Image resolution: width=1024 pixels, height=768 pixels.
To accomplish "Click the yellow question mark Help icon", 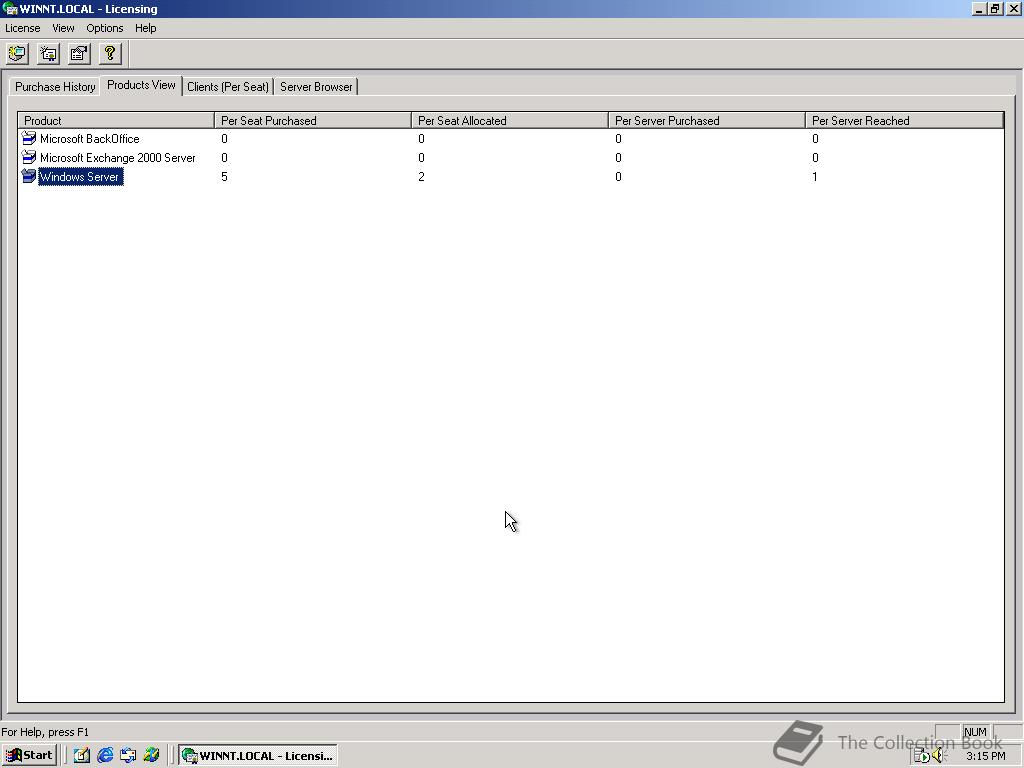I will (110, 54).
